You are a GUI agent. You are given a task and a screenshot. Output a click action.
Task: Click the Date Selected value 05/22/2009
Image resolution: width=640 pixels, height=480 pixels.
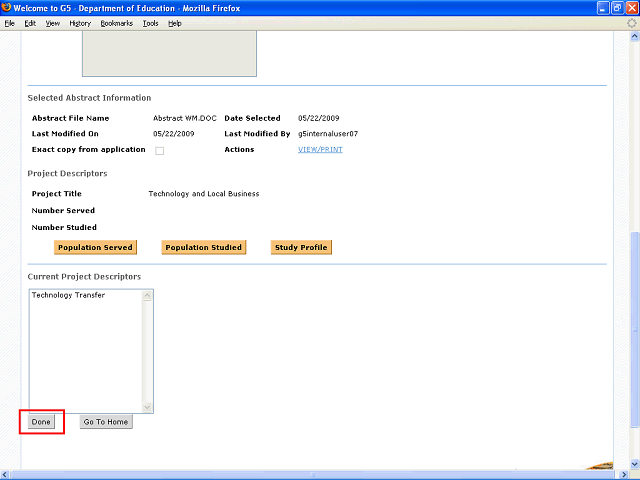(x=318, y=118)
